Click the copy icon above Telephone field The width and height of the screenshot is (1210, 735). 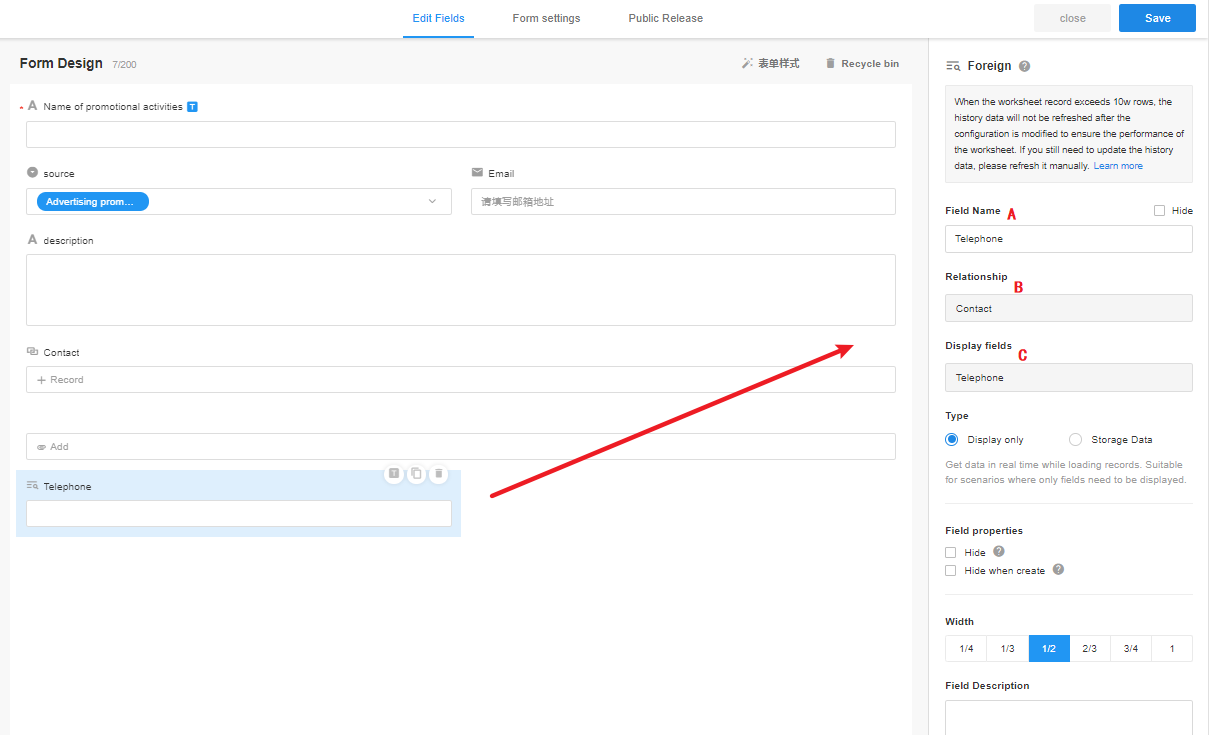tap(416, 474)
